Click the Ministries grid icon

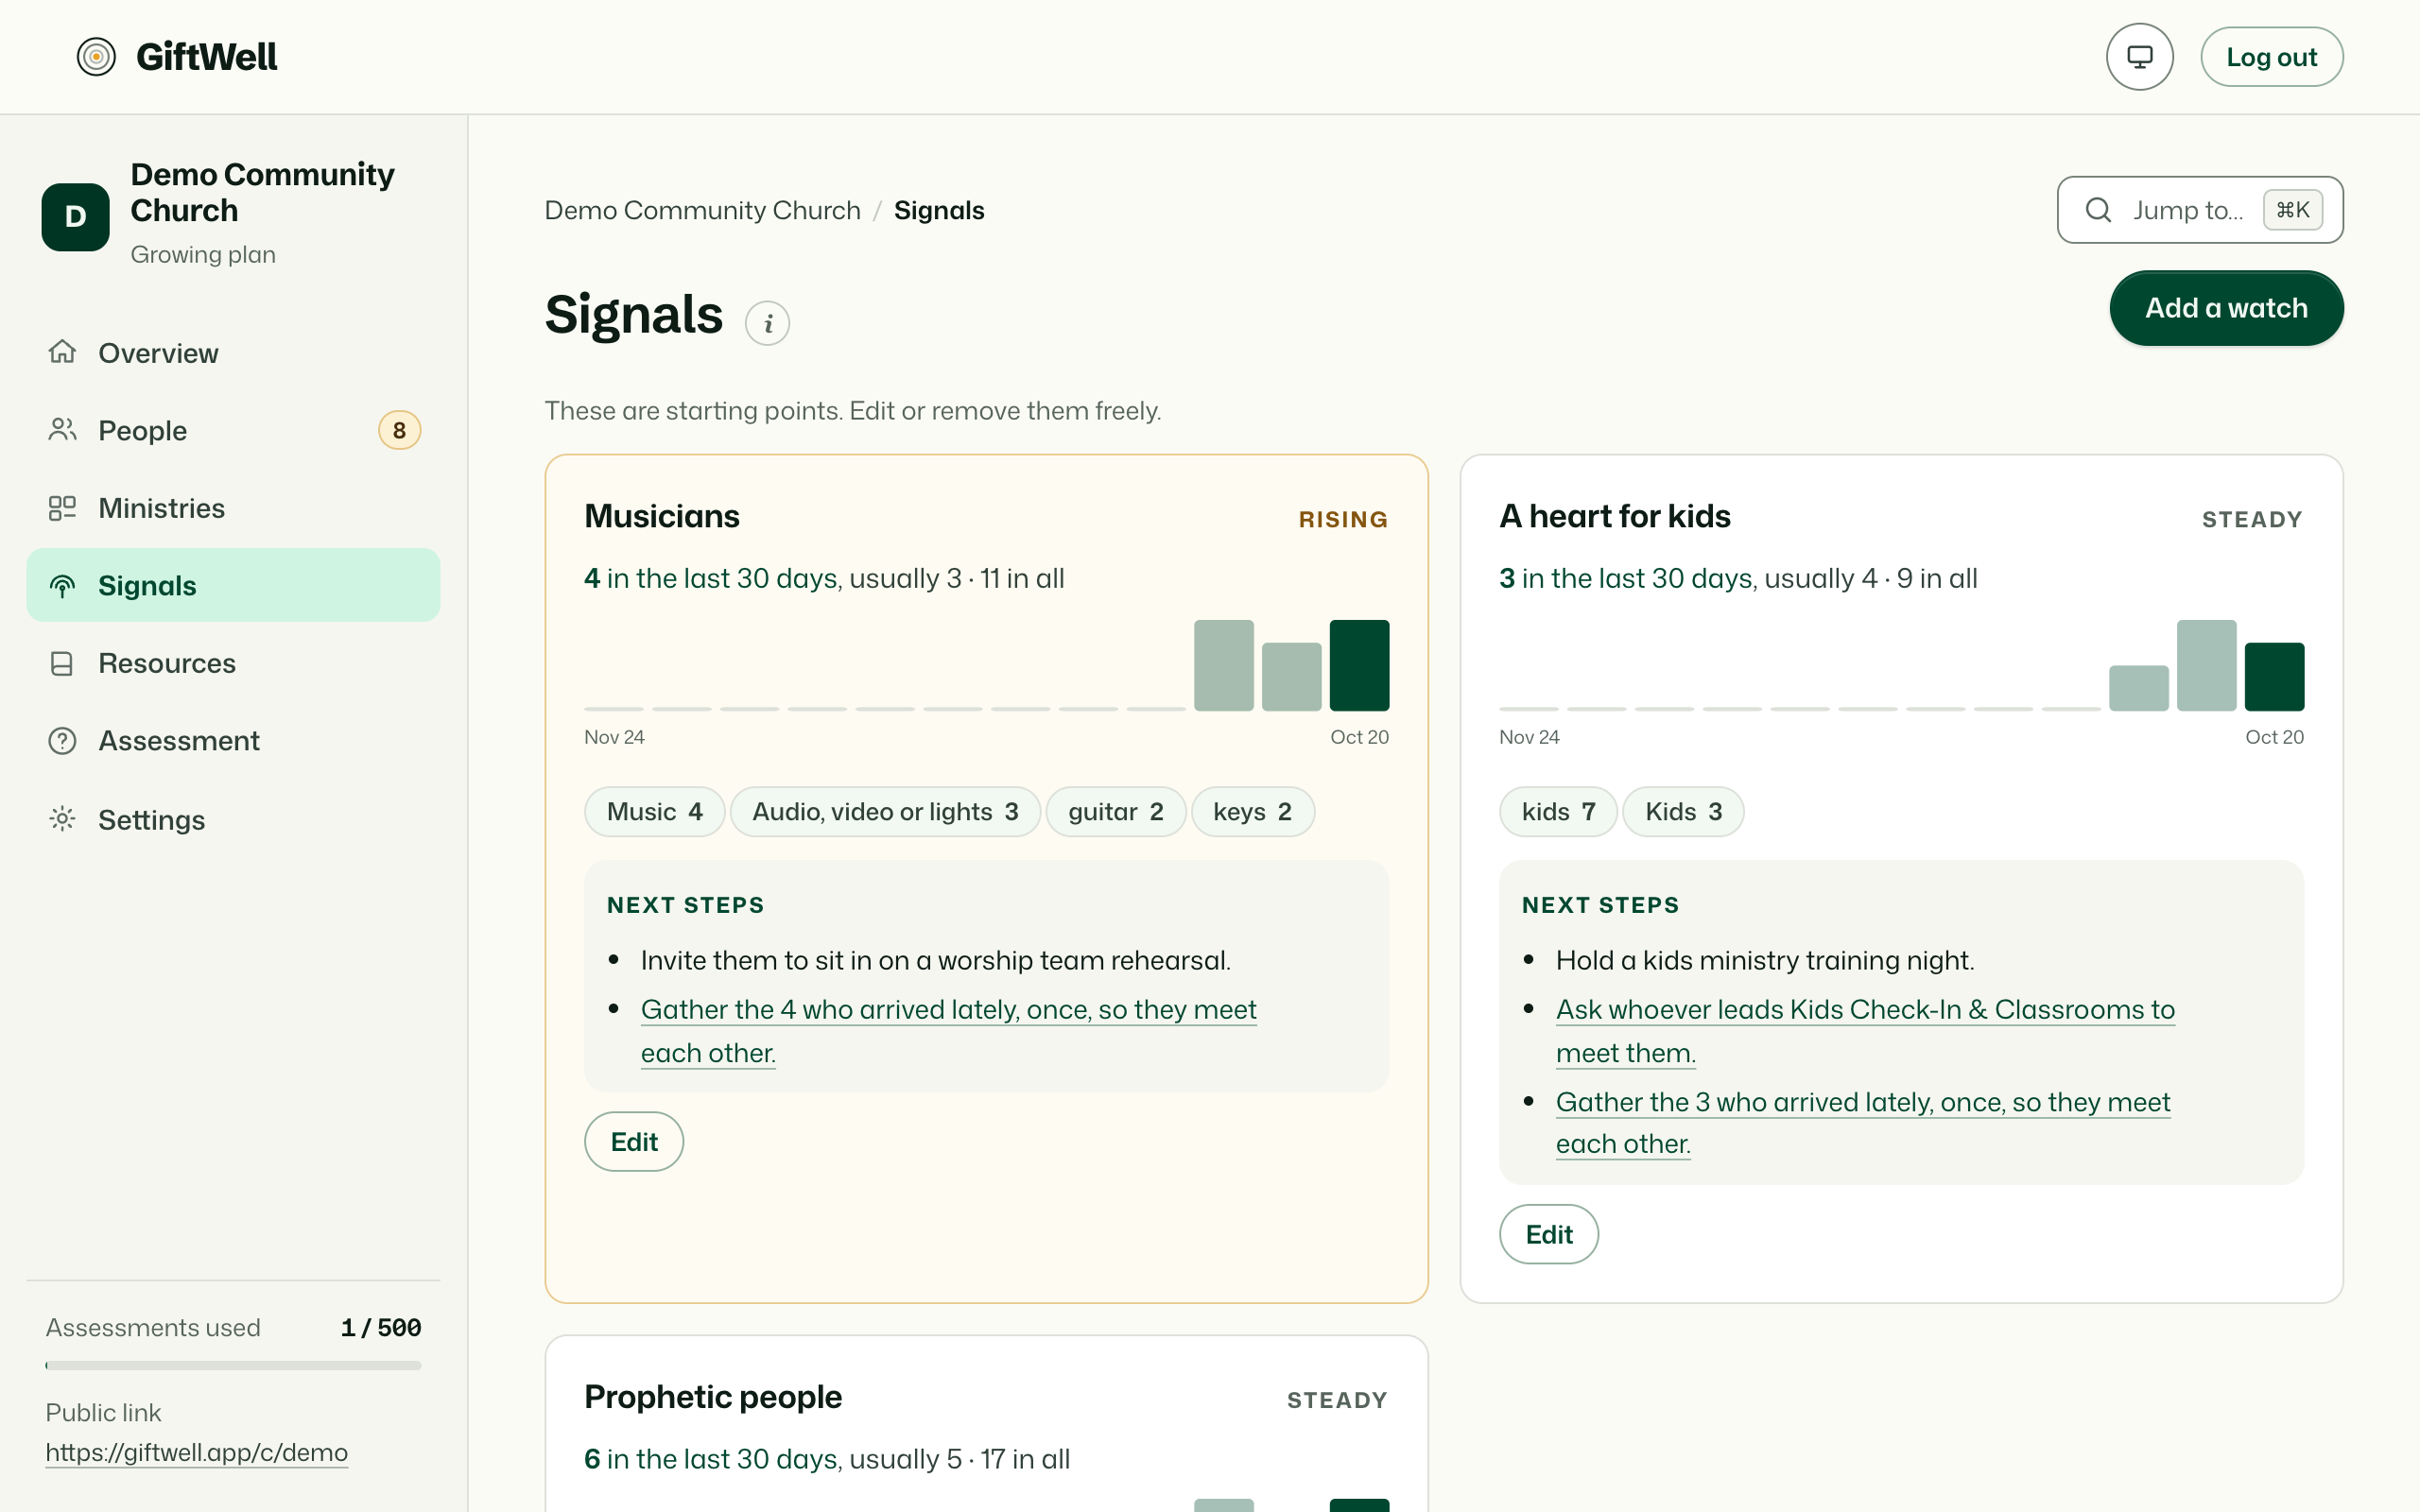pos(62,508)
